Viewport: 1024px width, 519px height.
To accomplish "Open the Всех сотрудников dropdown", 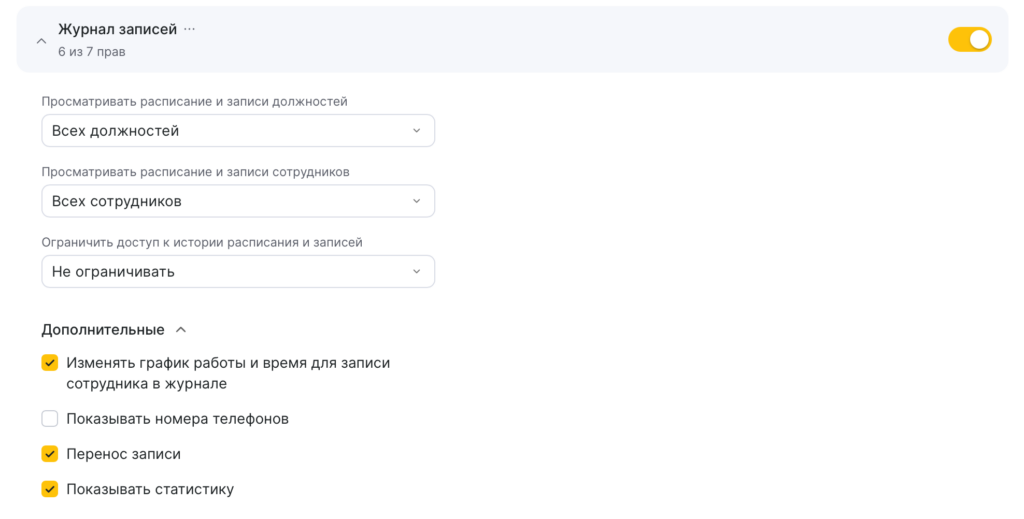I will [238, 201].
